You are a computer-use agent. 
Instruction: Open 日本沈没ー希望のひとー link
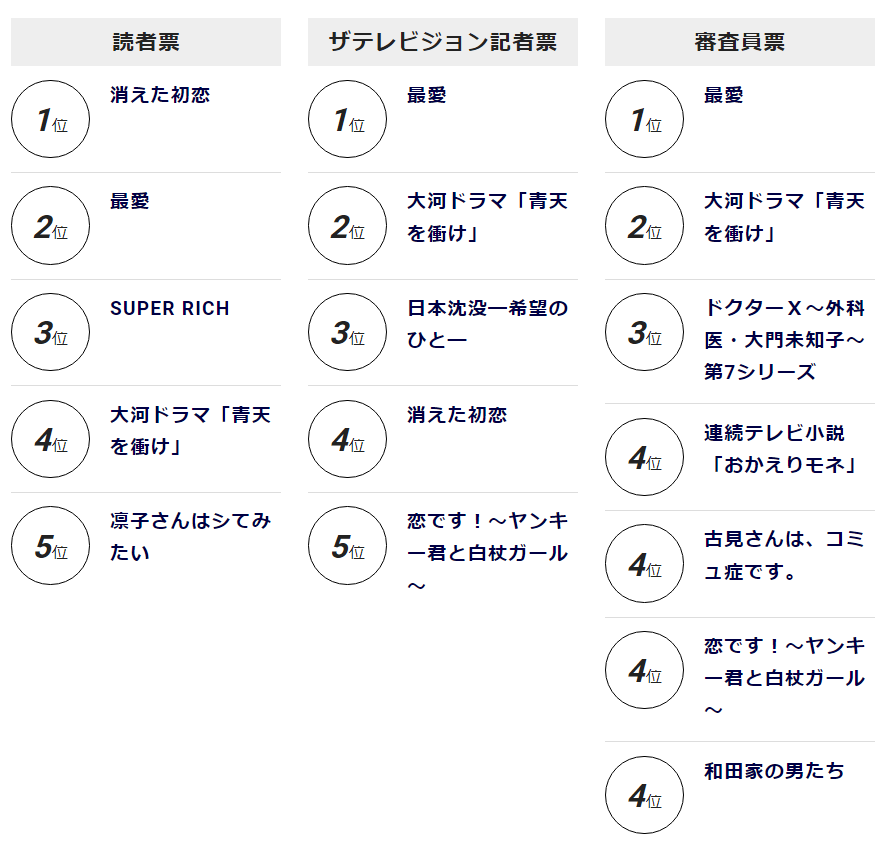[x=488, y=324]
